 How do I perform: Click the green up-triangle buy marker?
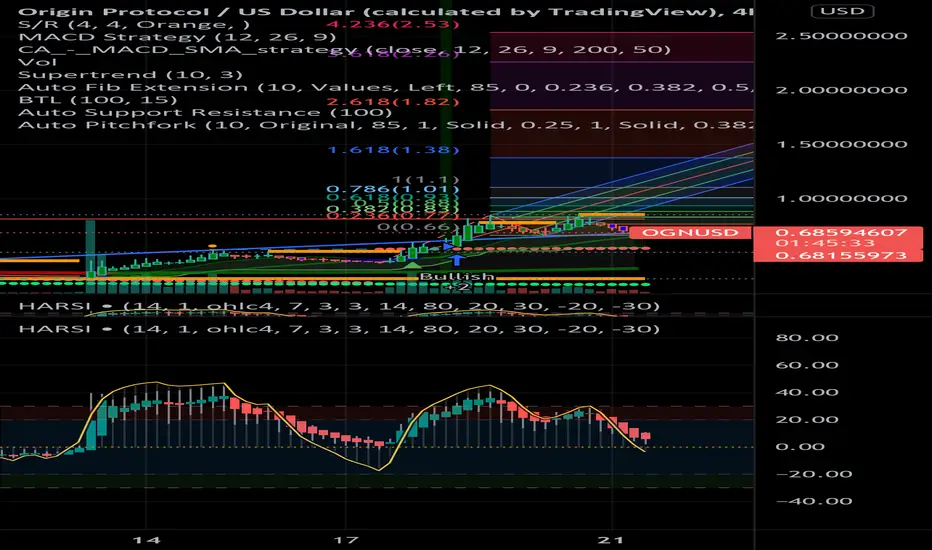tap(412, 265)
